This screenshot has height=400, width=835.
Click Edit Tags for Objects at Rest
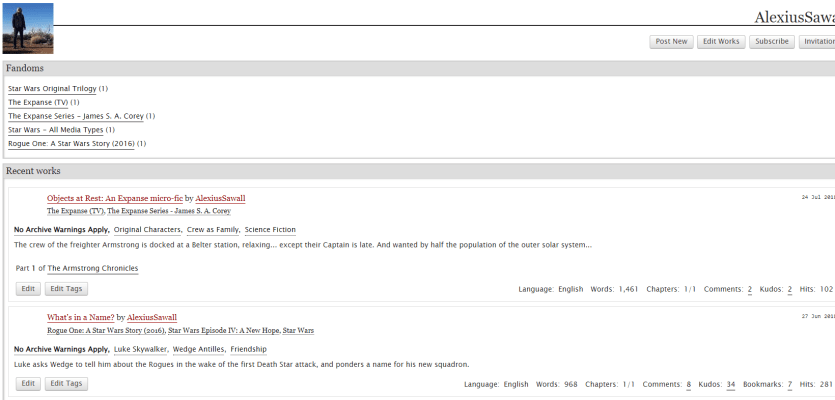66,289
